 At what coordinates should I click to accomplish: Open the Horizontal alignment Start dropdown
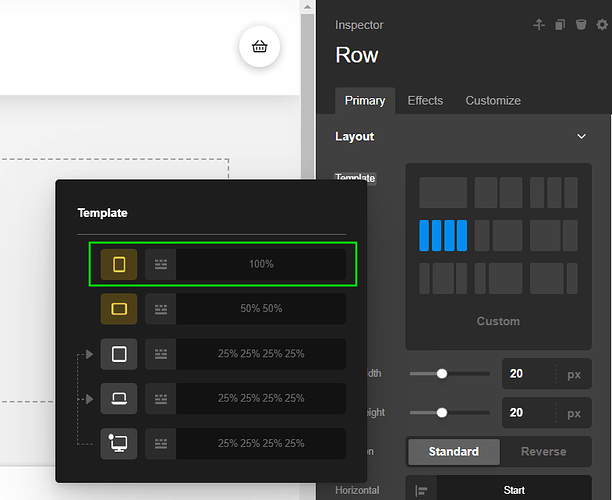tap(513, 490)
